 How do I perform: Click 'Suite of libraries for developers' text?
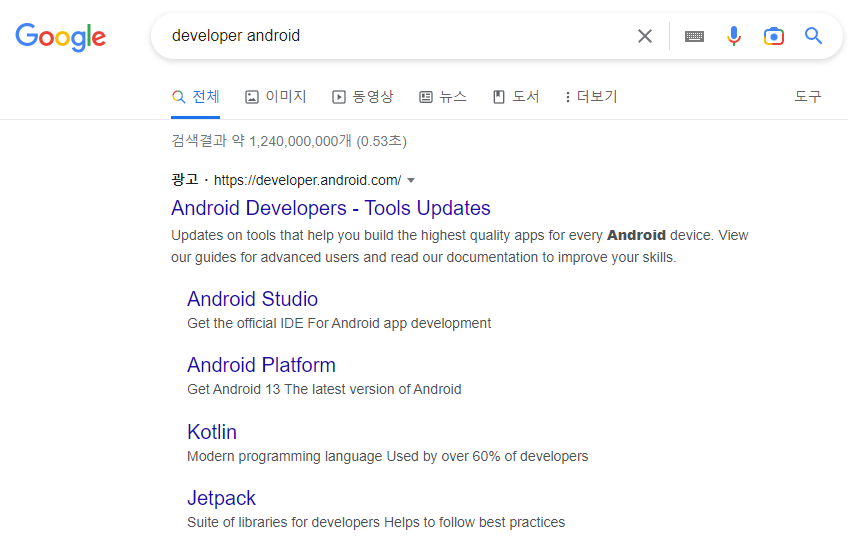[x=376, y=523]
